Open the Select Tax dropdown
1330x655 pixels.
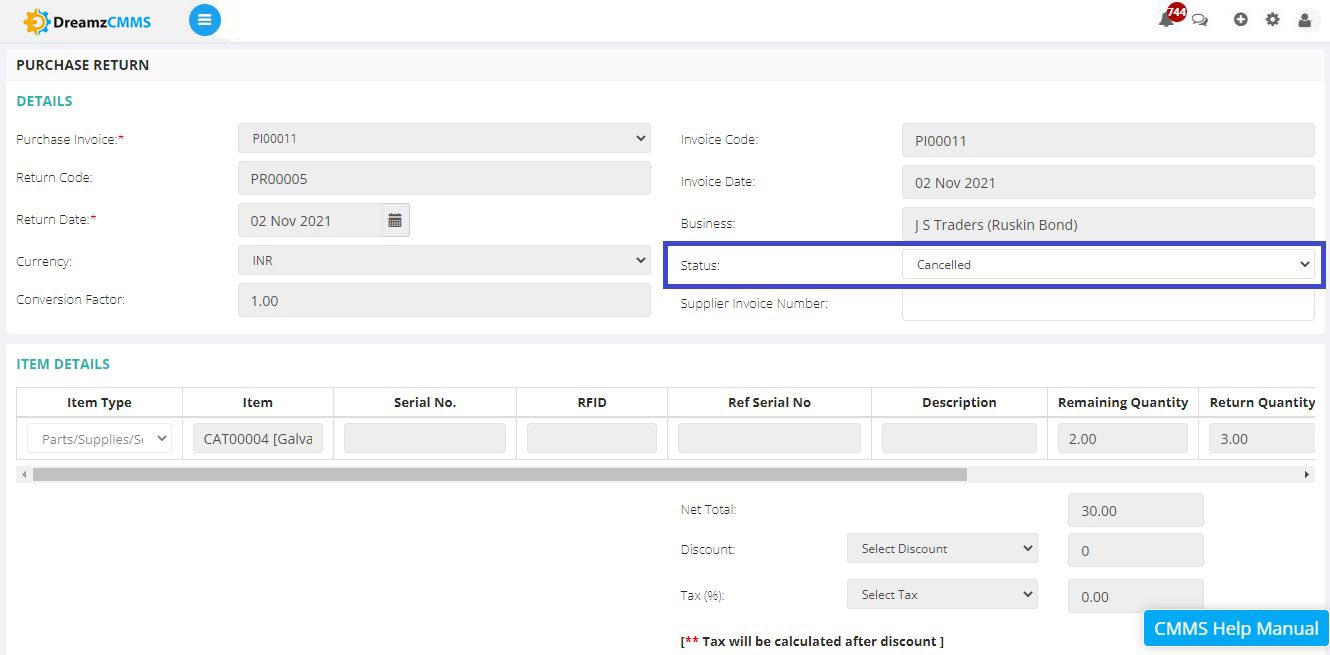point(942,594)
